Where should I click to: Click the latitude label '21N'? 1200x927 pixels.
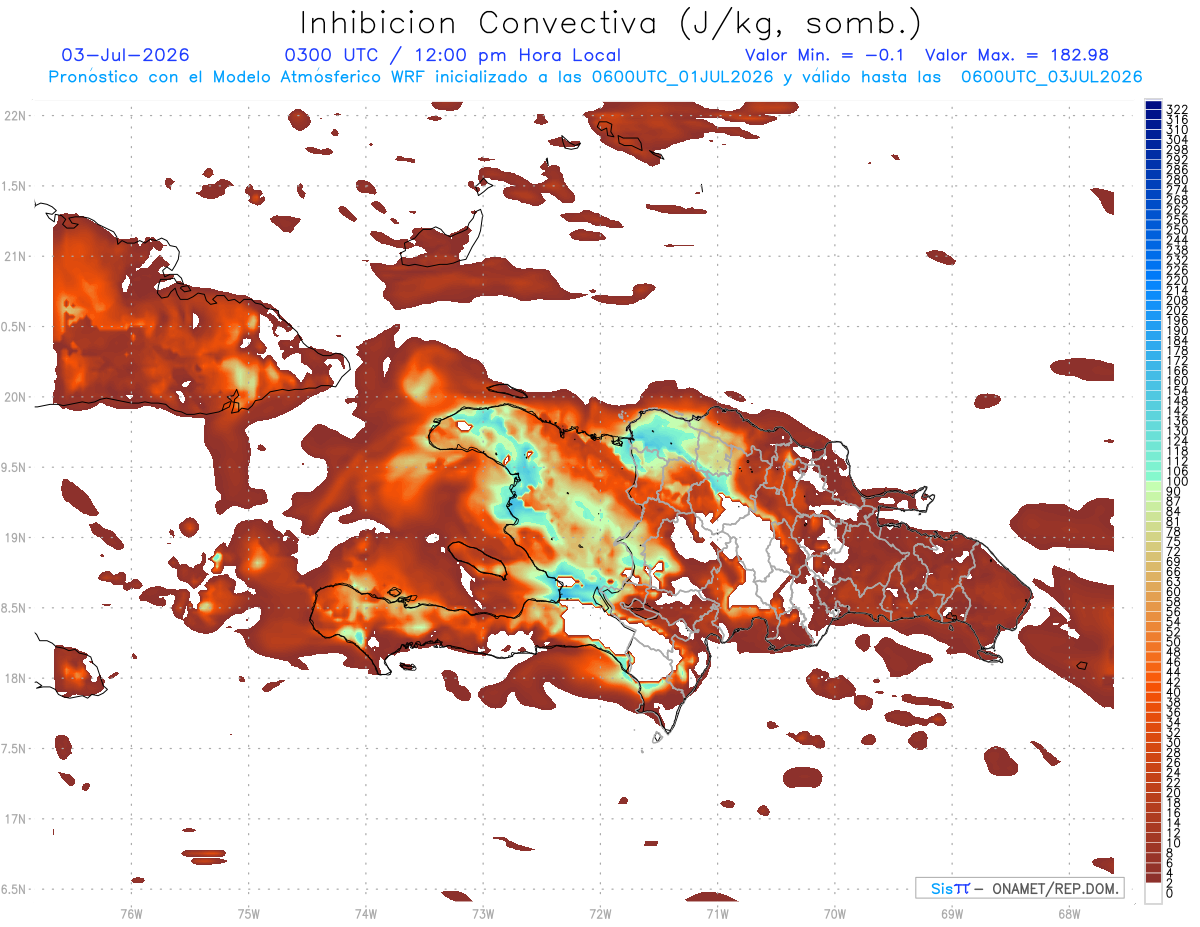pyautogui.click(x=14, y=256)
